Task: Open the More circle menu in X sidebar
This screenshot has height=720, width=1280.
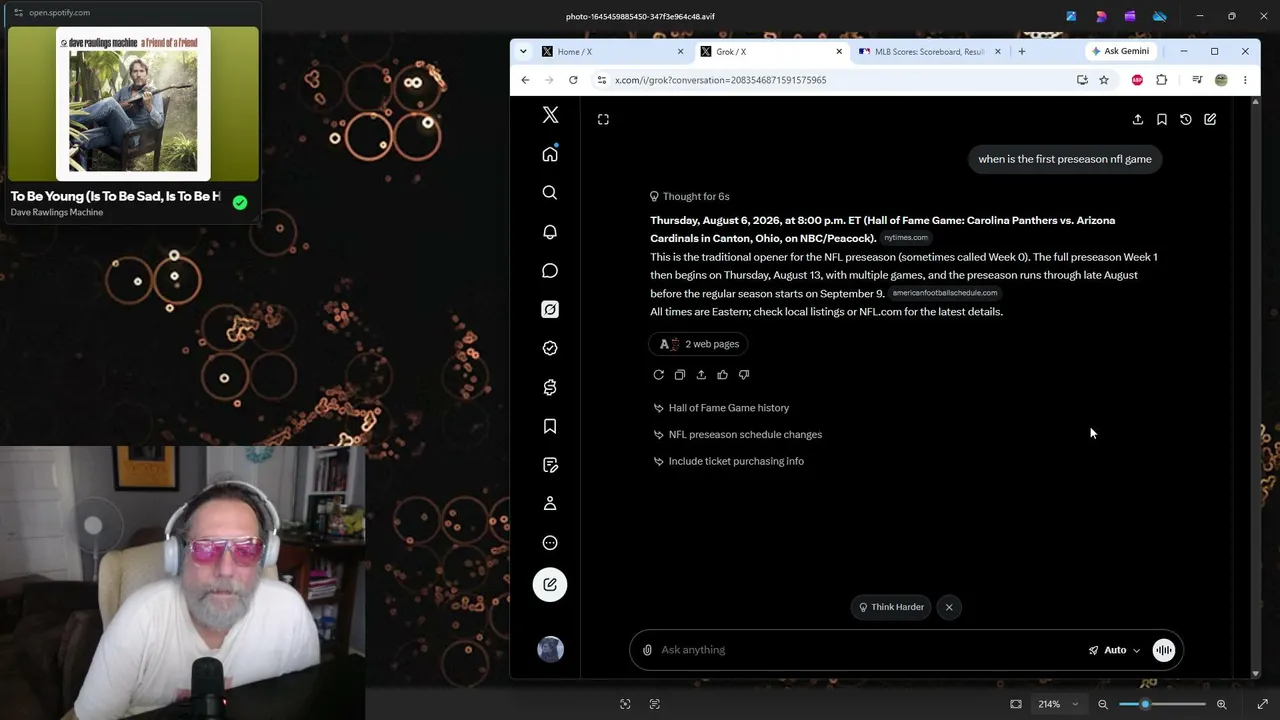Action: [550, 543]
